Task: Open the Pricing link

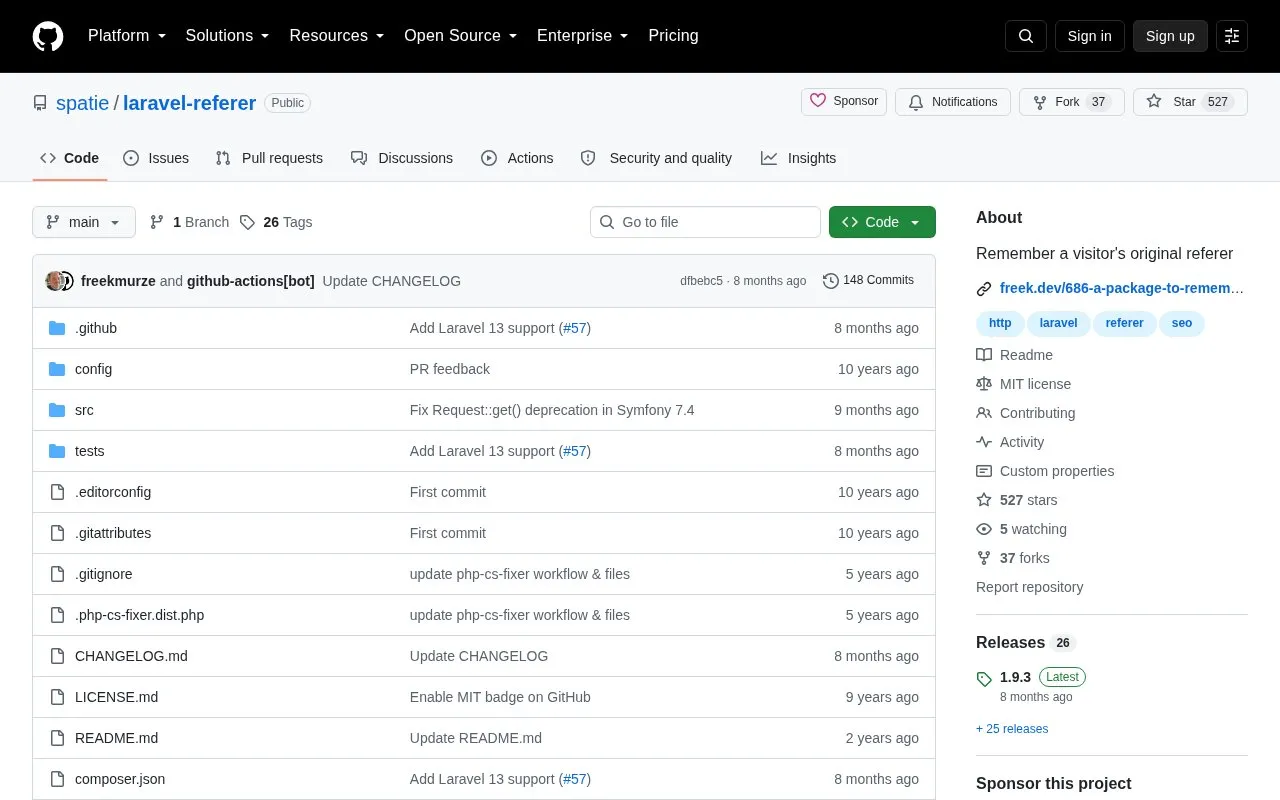Action: coord(673,36)
